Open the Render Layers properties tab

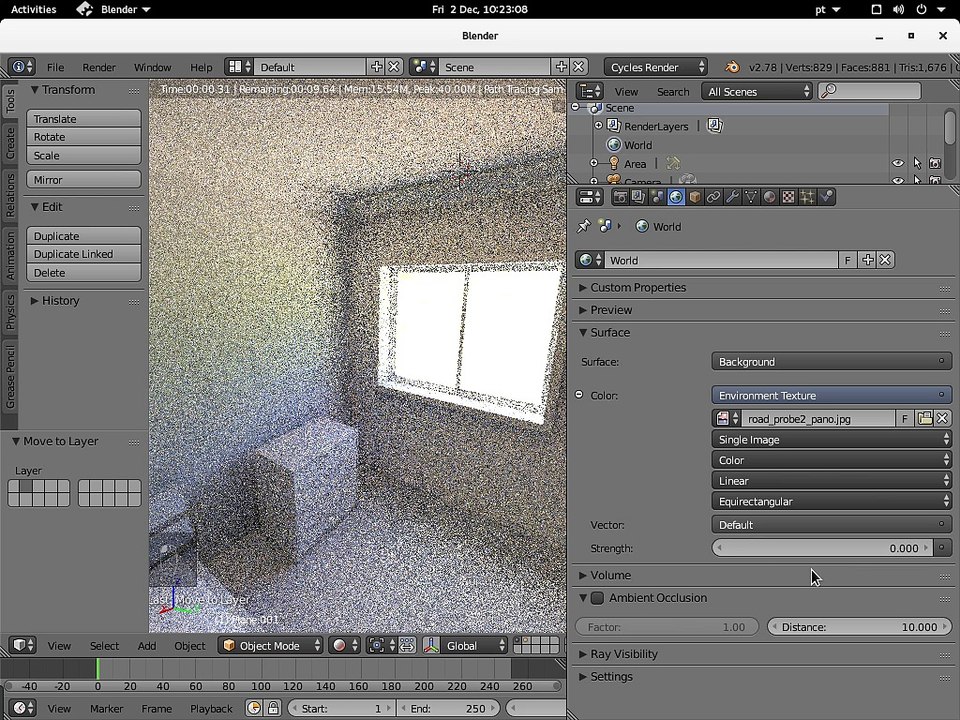pos(638,197)
